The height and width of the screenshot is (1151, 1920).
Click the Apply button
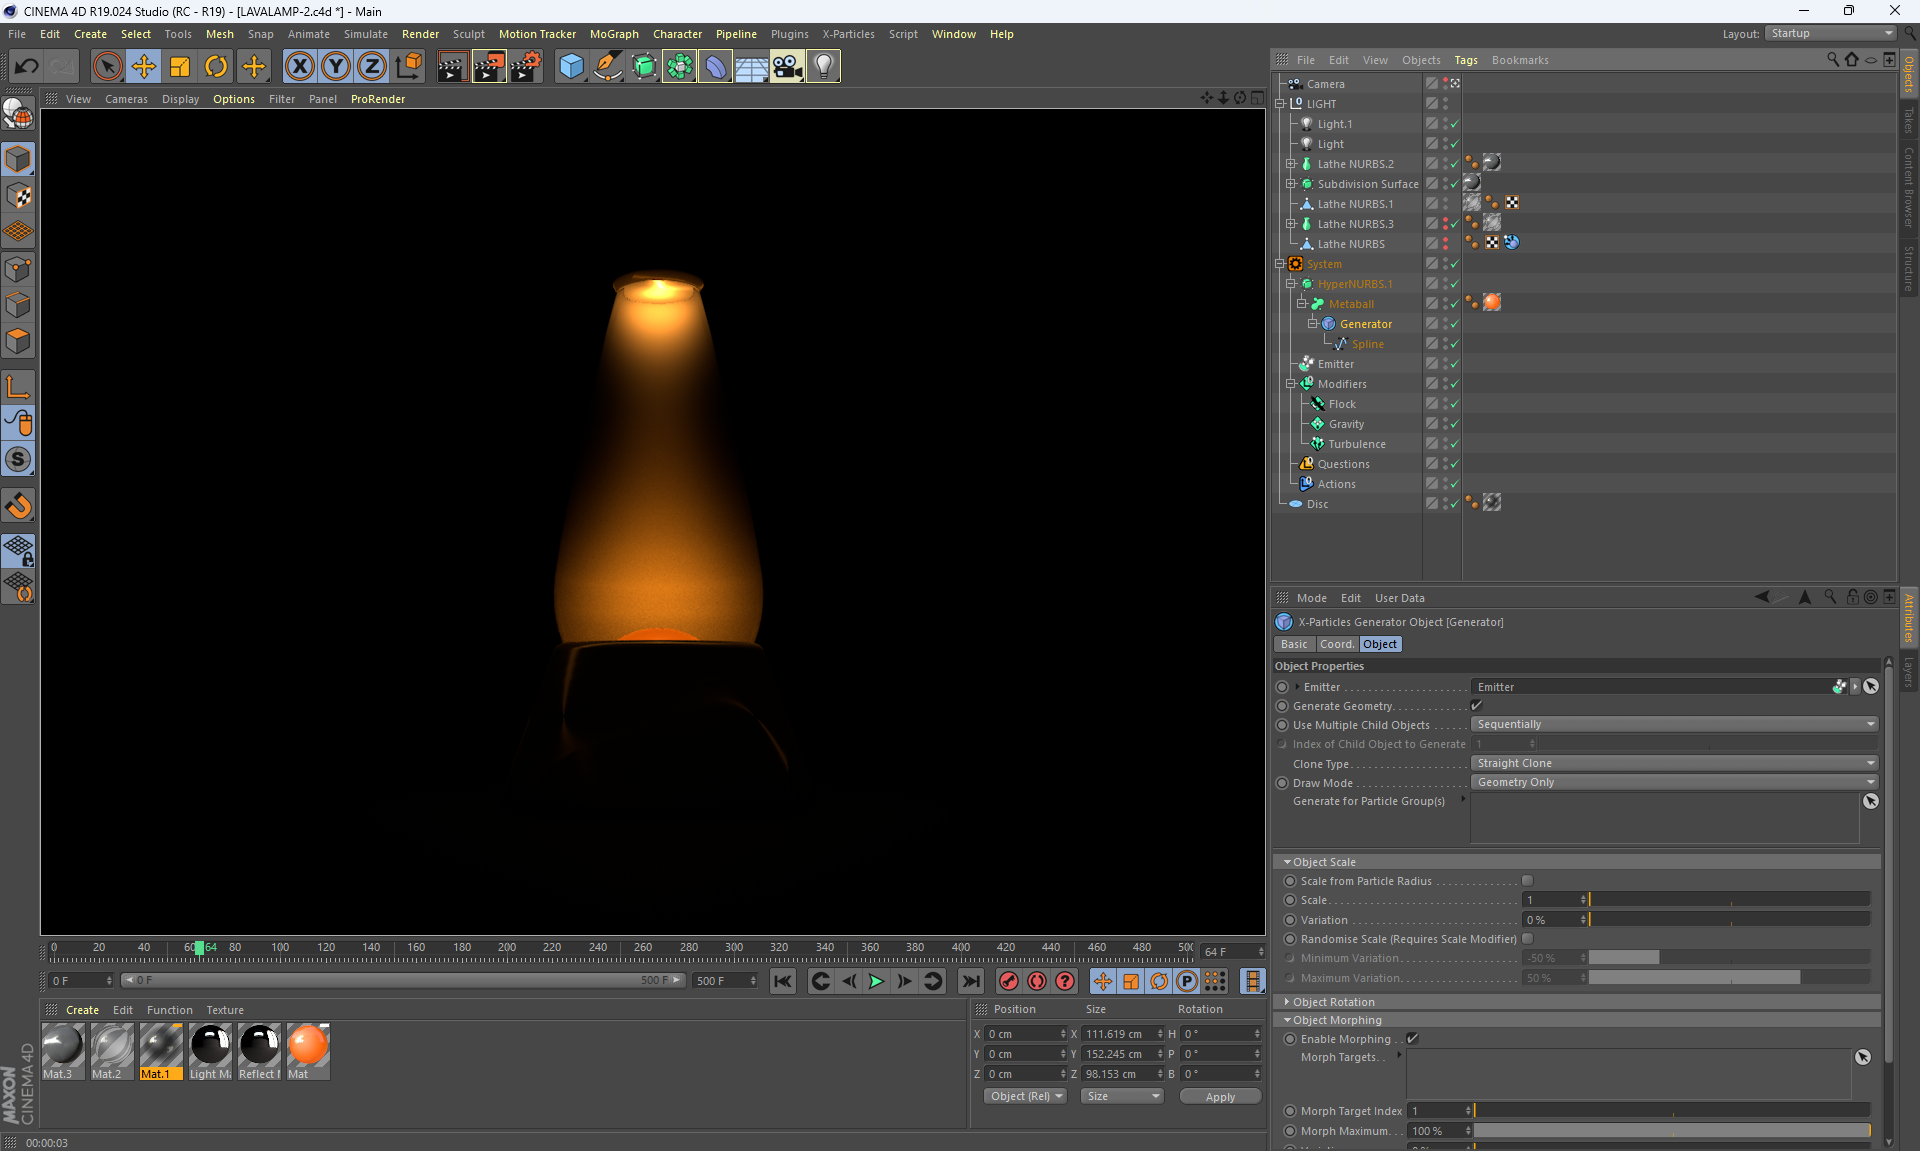(1220, 1097)
